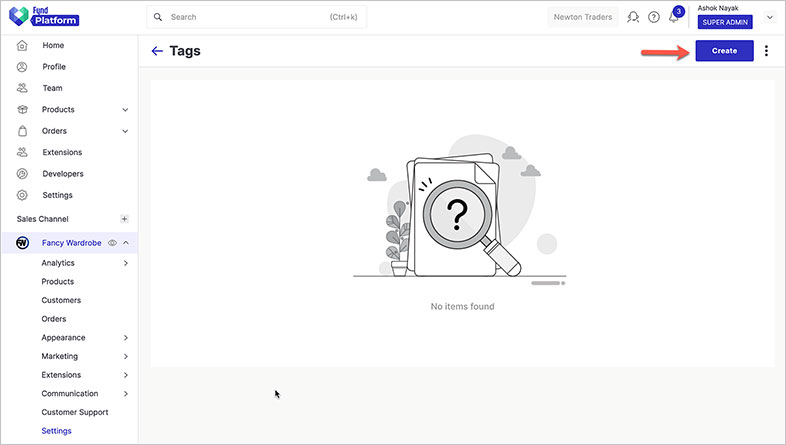Click the Products box icon in sidebar
Viewport: 786px width, 445px height.
coord(22,109)
